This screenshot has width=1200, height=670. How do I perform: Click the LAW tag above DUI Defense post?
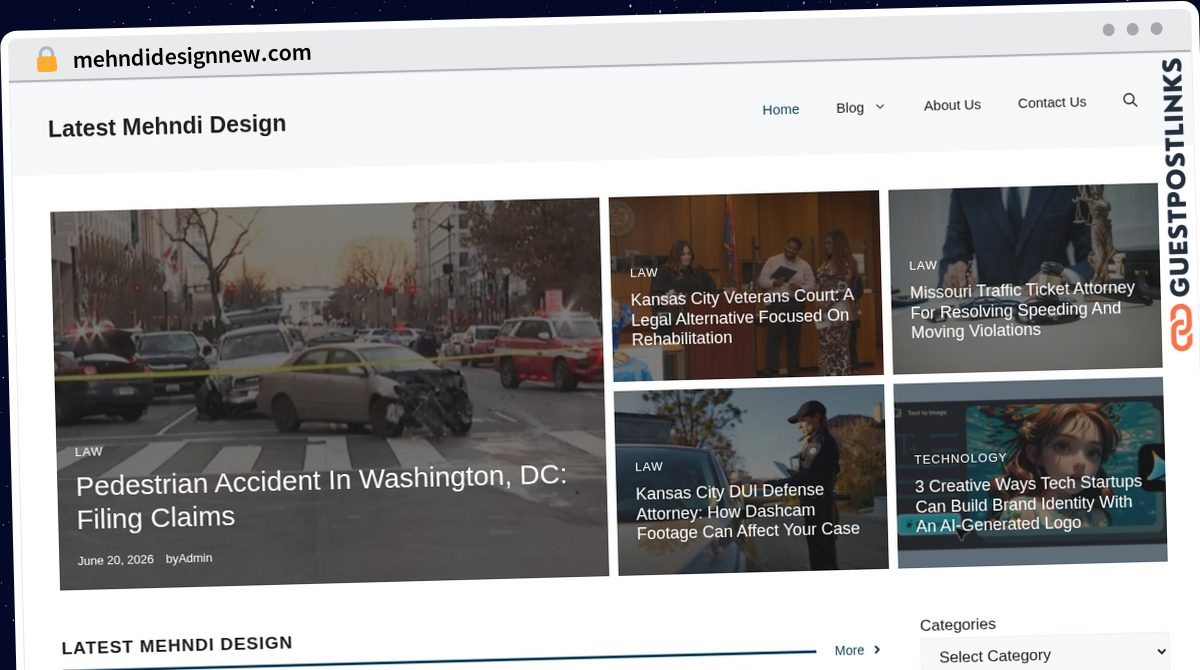649,467
